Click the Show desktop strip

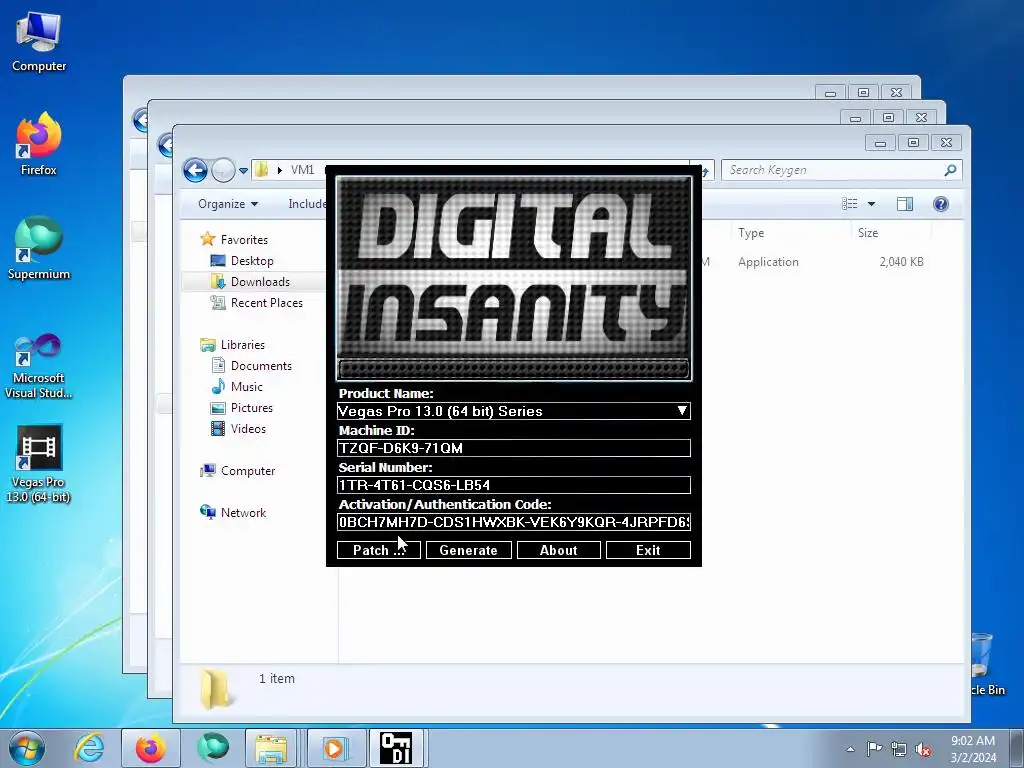1018,748
